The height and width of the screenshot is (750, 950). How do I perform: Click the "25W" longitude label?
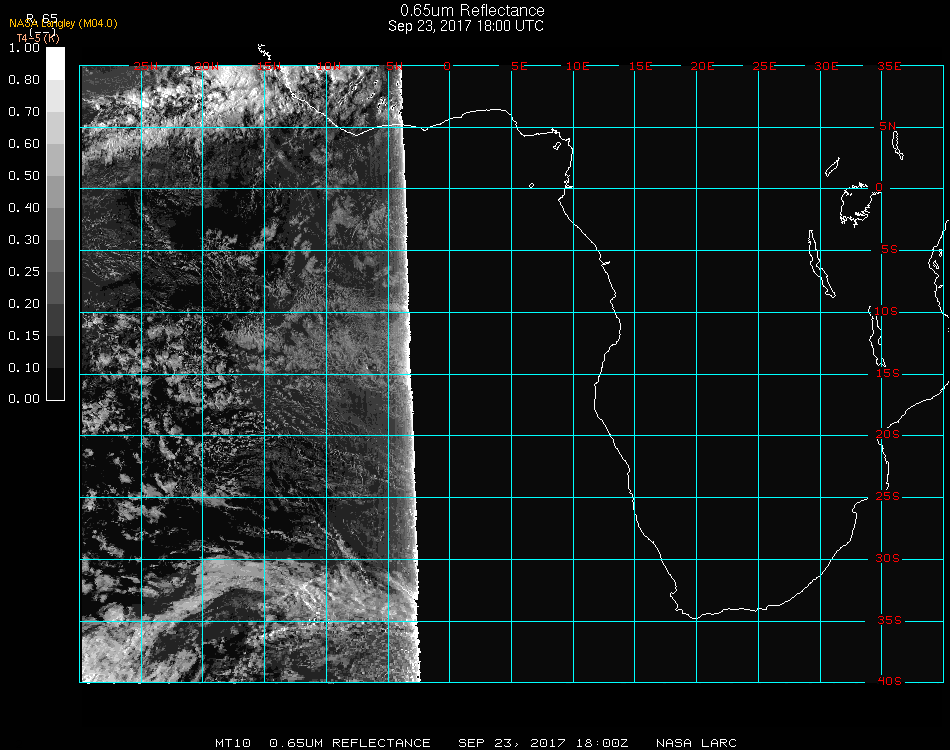tap(145, 66)
